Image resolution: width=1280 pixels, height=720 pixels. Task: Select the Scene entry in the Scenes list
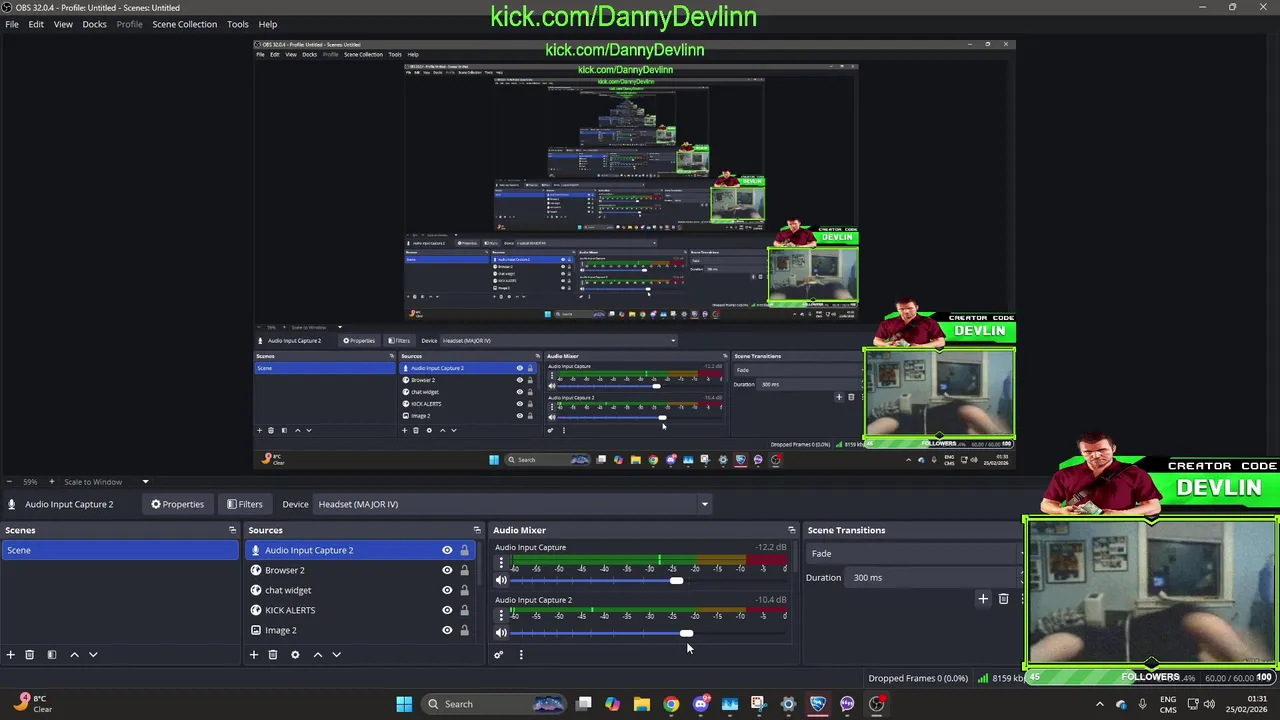120,550
